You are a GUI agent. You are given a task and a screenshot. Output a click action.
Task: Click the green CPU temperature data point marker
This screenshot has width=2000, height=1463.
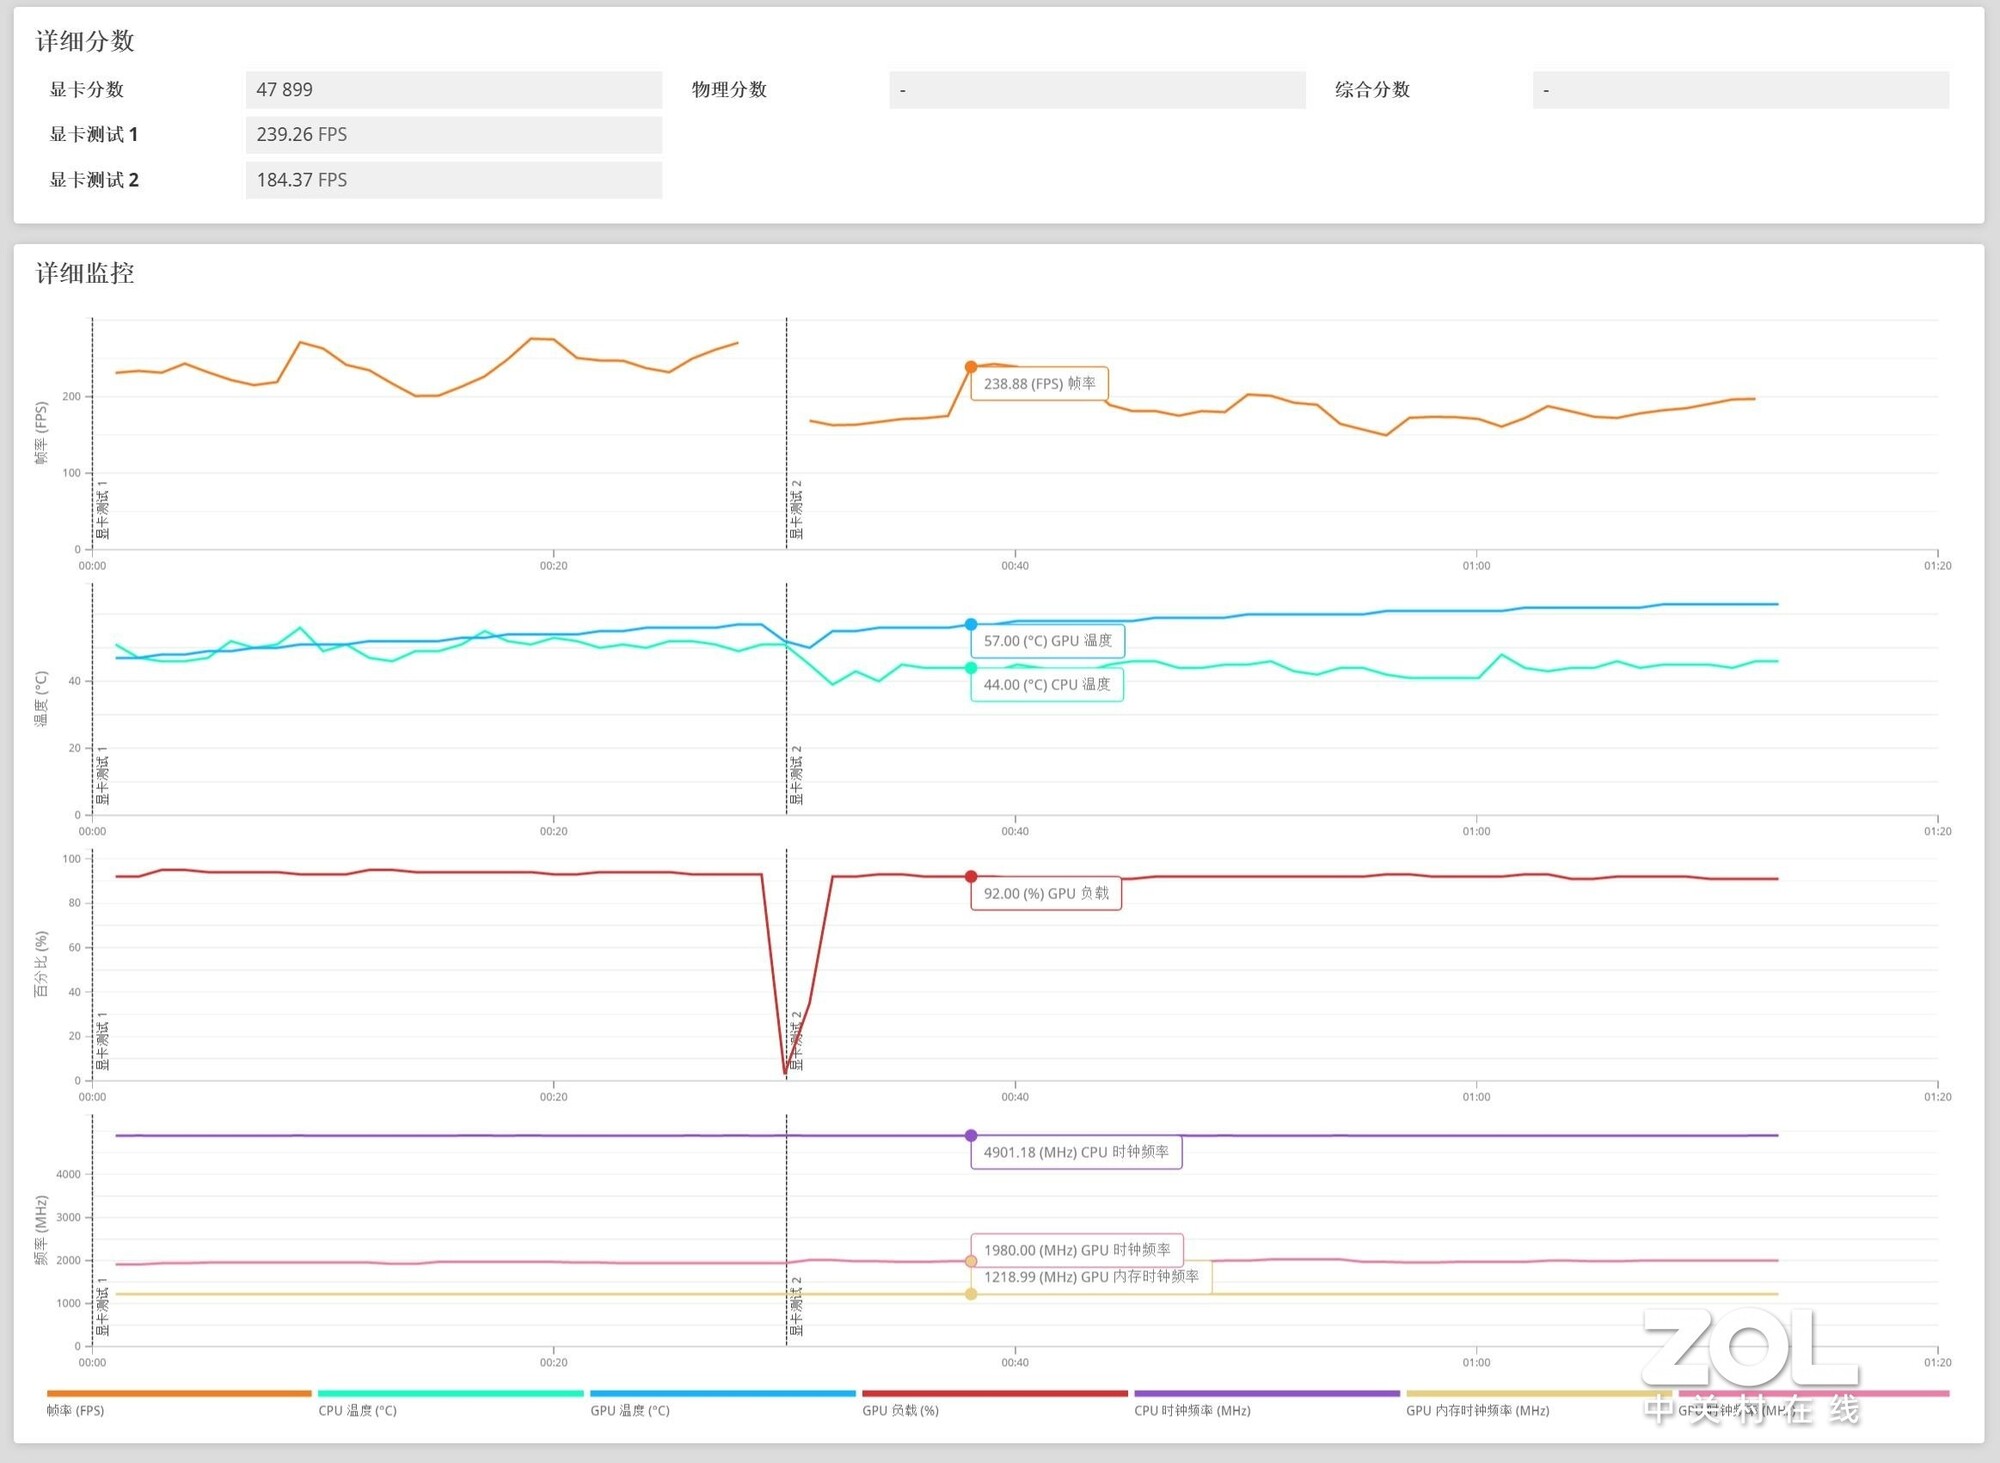tap(970, 668)
